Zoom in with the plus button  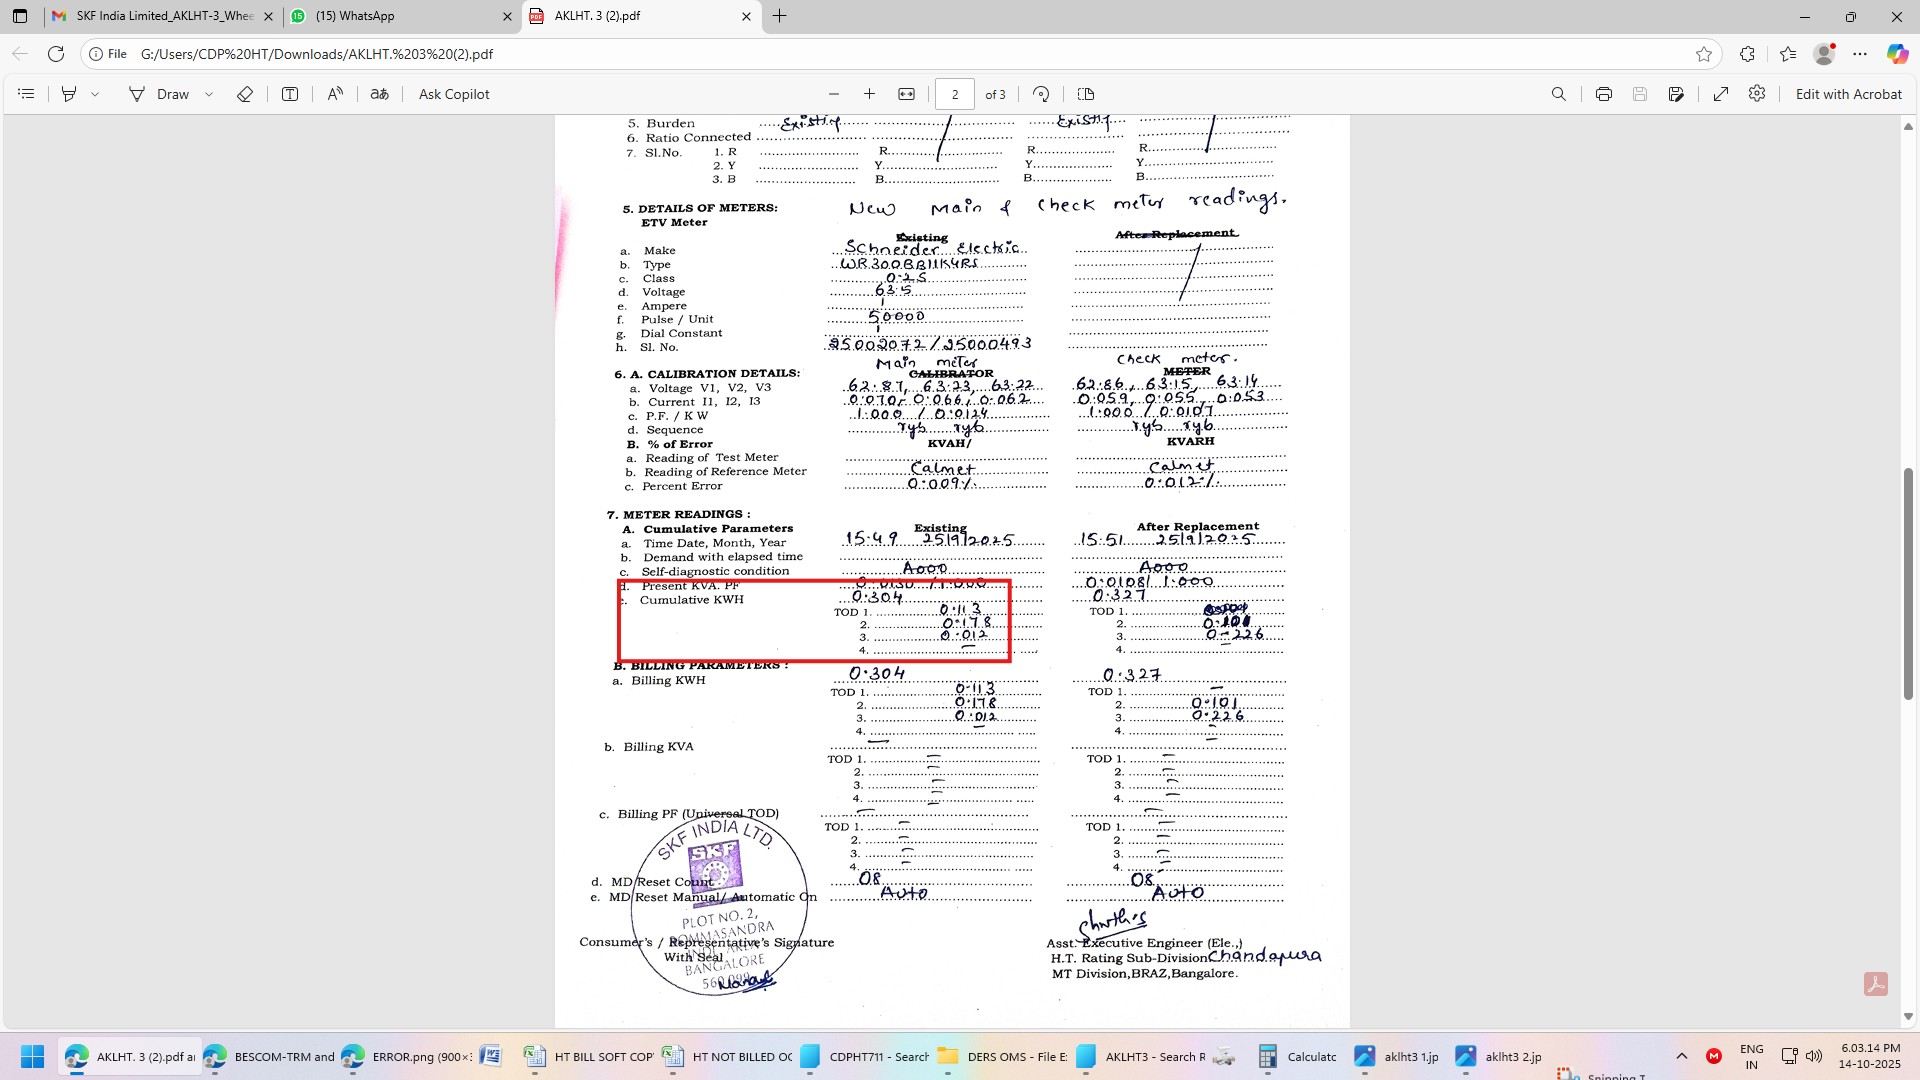869,94
